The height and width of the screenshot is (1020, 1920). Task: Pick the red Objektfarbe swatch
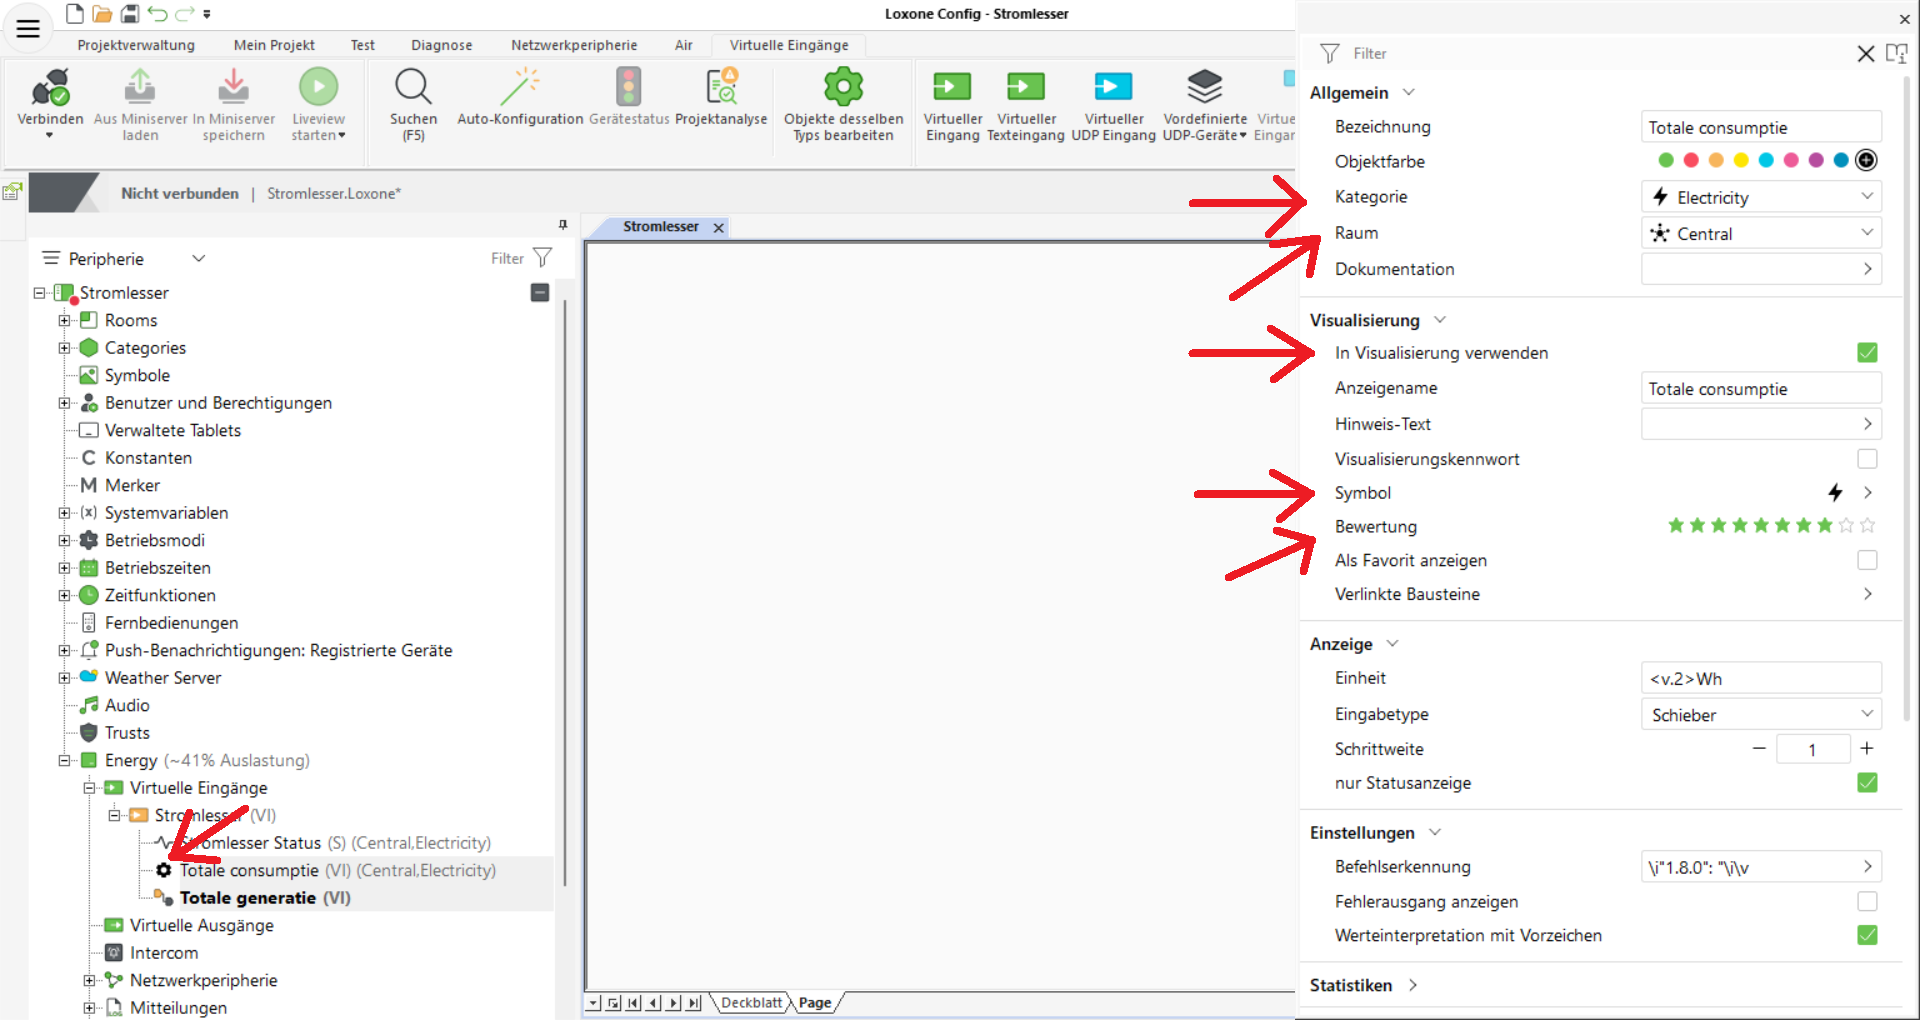pyautogui.click(x=1691, y=160)
